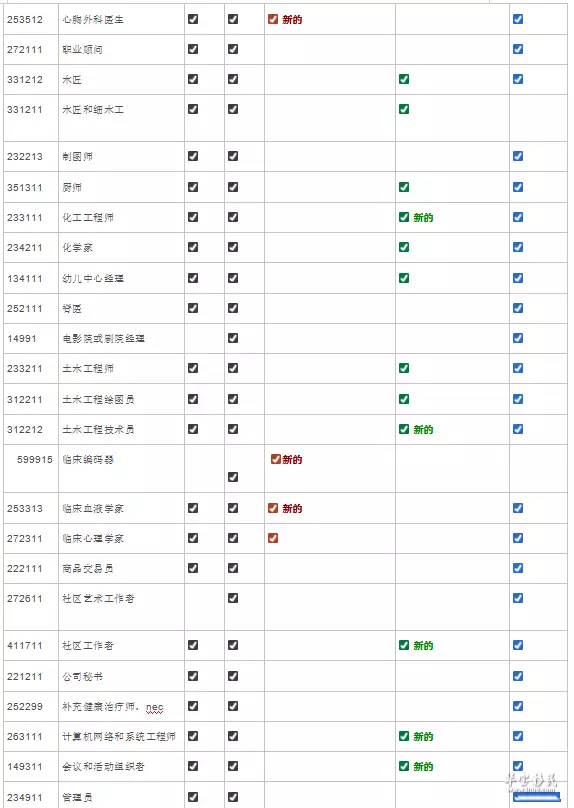
Task: Click the 补充健康治疗师 nec occupation text
Action: coord(113,707)
